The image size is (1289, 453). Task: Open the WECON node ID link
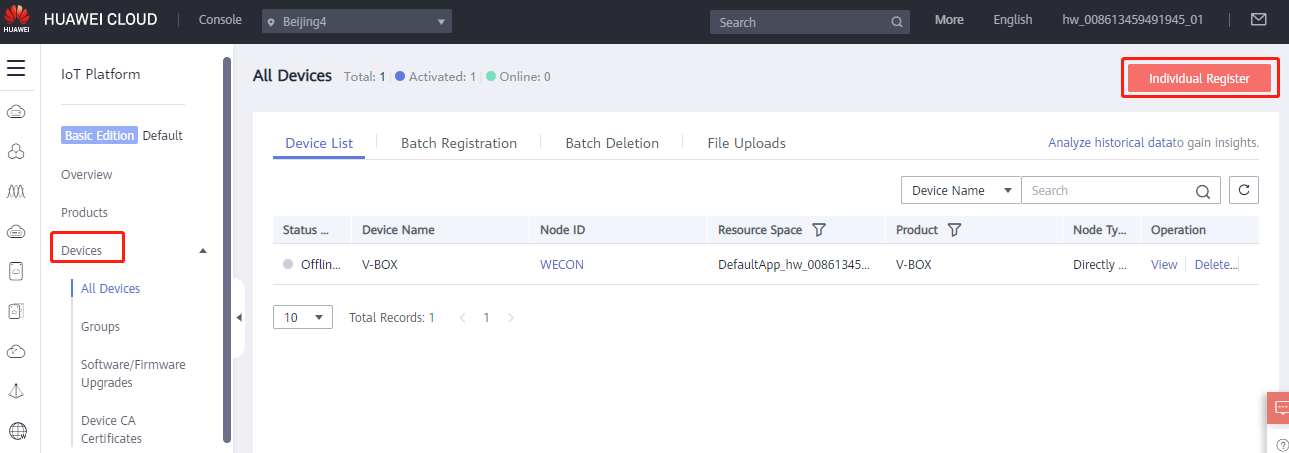click(561, 265)
